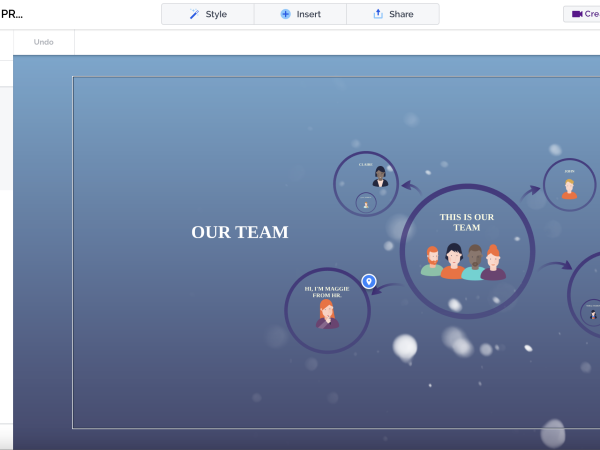Screen dimensions: 600x450
Task: Click the purple video camera icon
Action: (x=577, y=14)
